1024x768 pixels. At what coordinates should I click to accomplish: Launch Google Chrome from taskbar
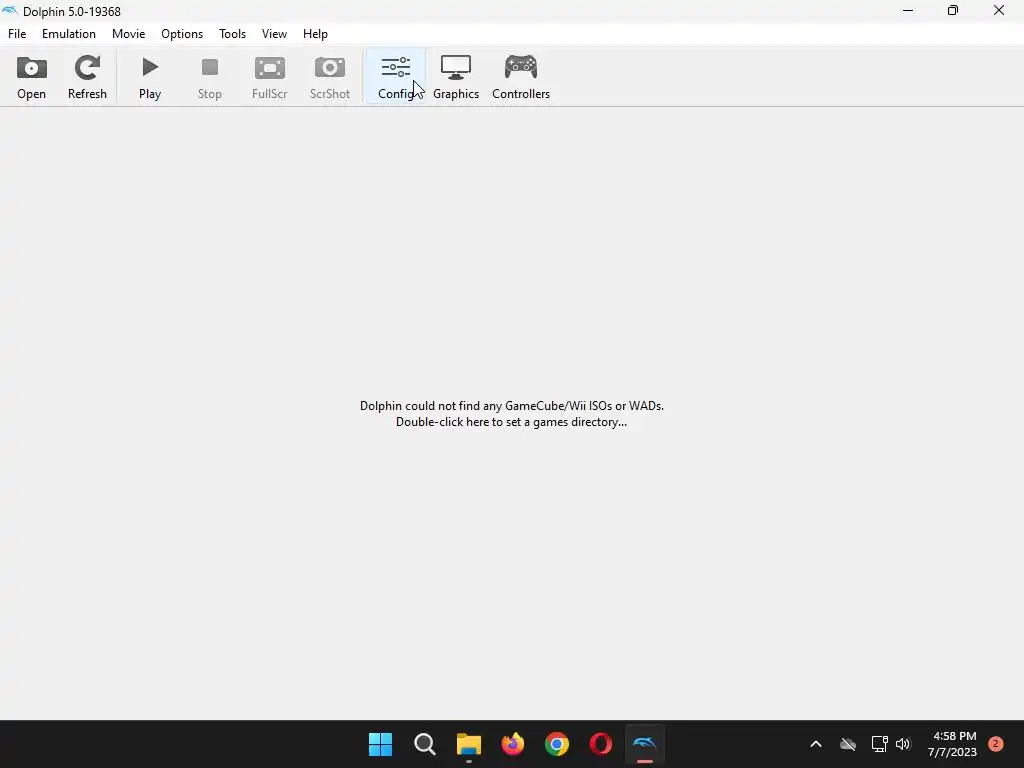(x=557, y=744)
